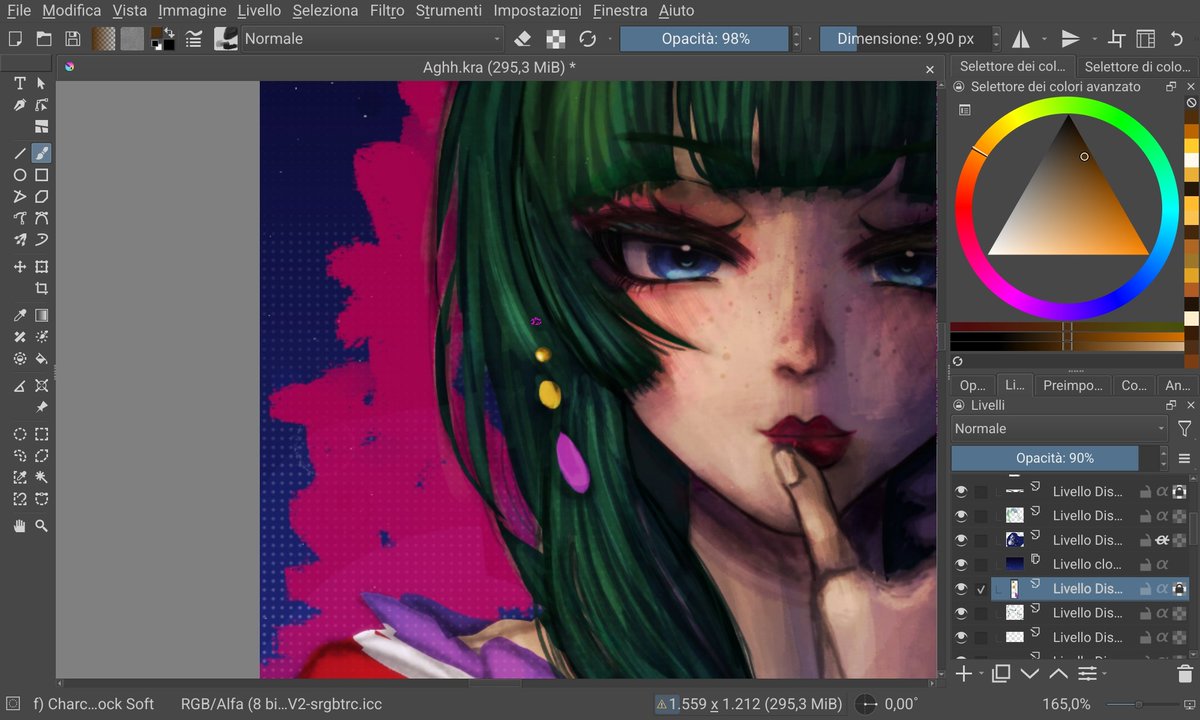Select the Move tool

tap(19, 267)
